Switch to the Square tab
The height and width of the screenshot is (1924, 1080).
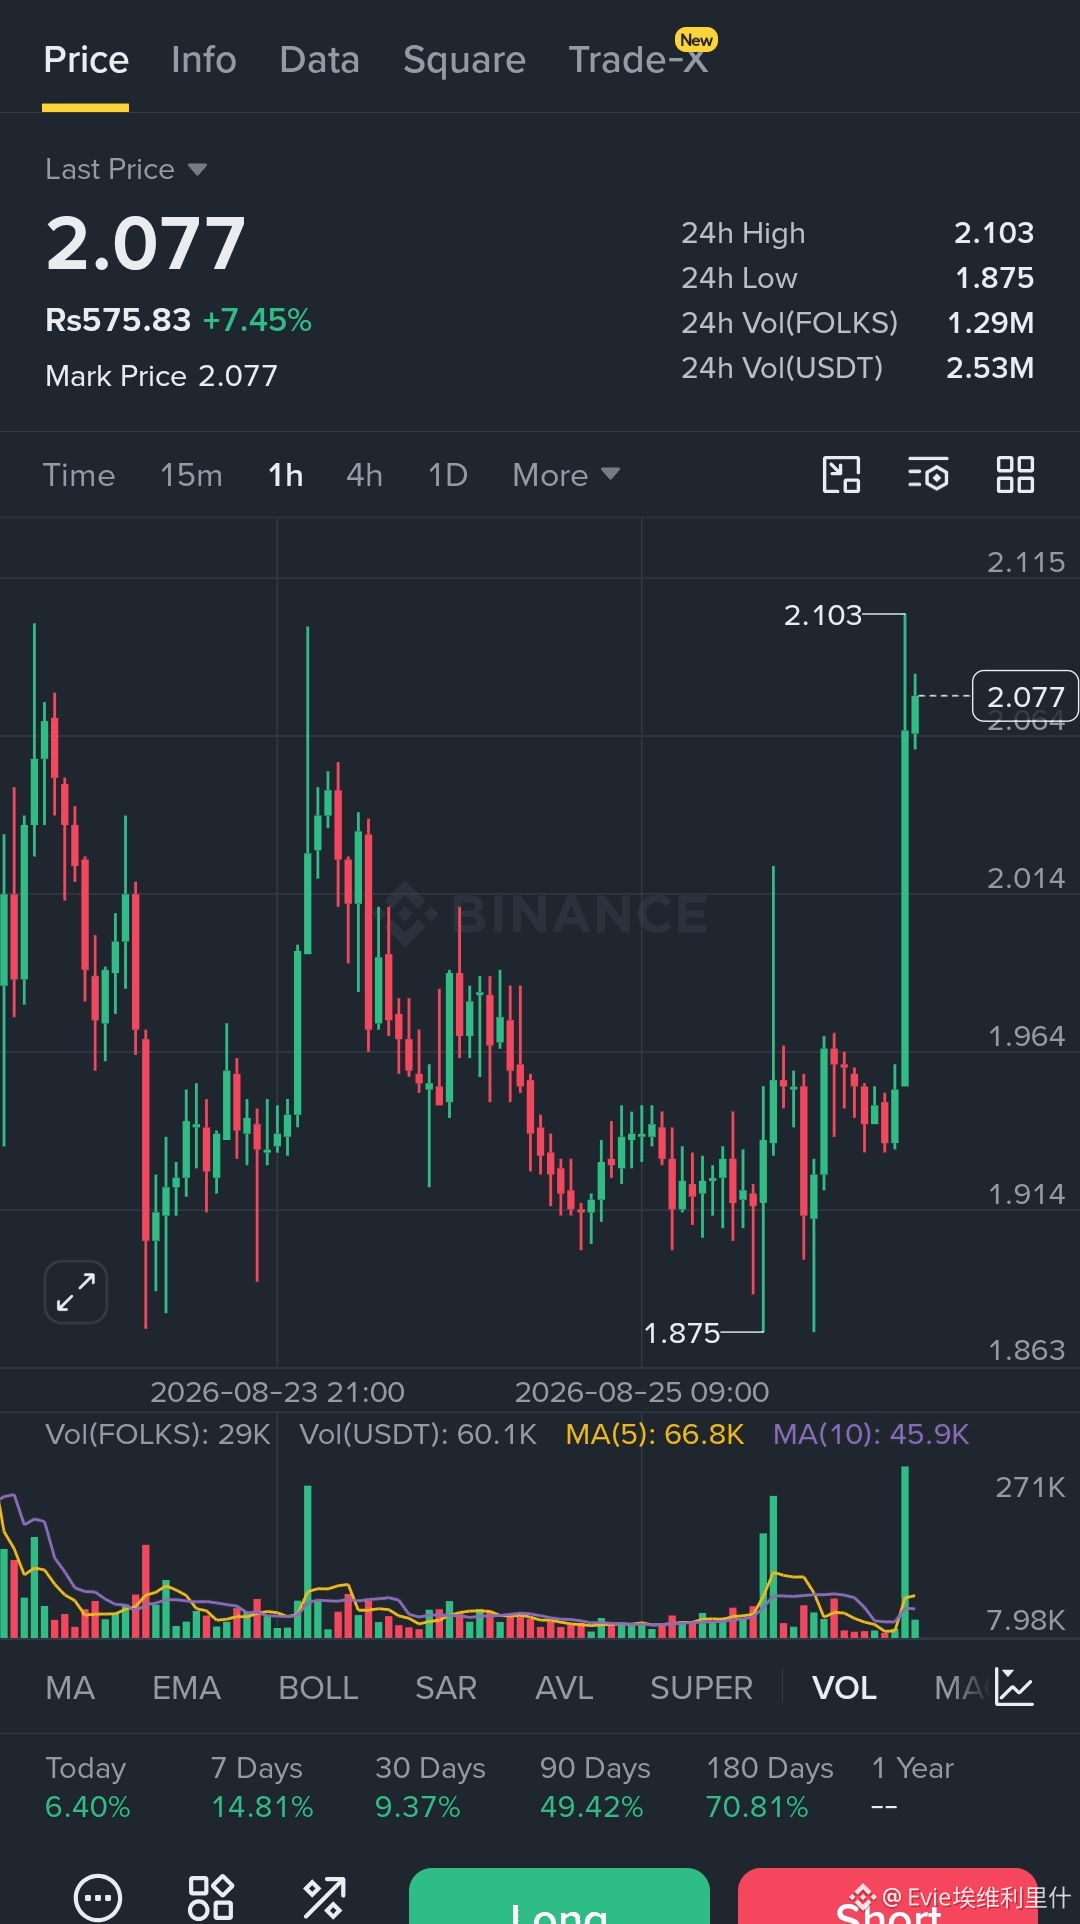[464, 60]
